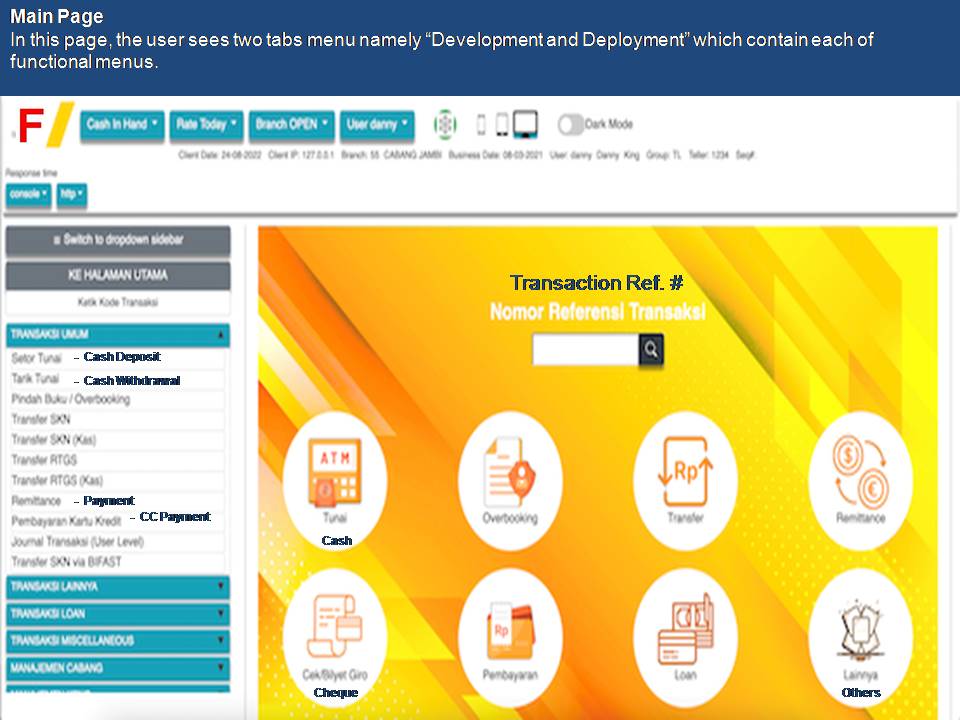Click the Switch to dropdown sidebar button

tap(118, 240)
